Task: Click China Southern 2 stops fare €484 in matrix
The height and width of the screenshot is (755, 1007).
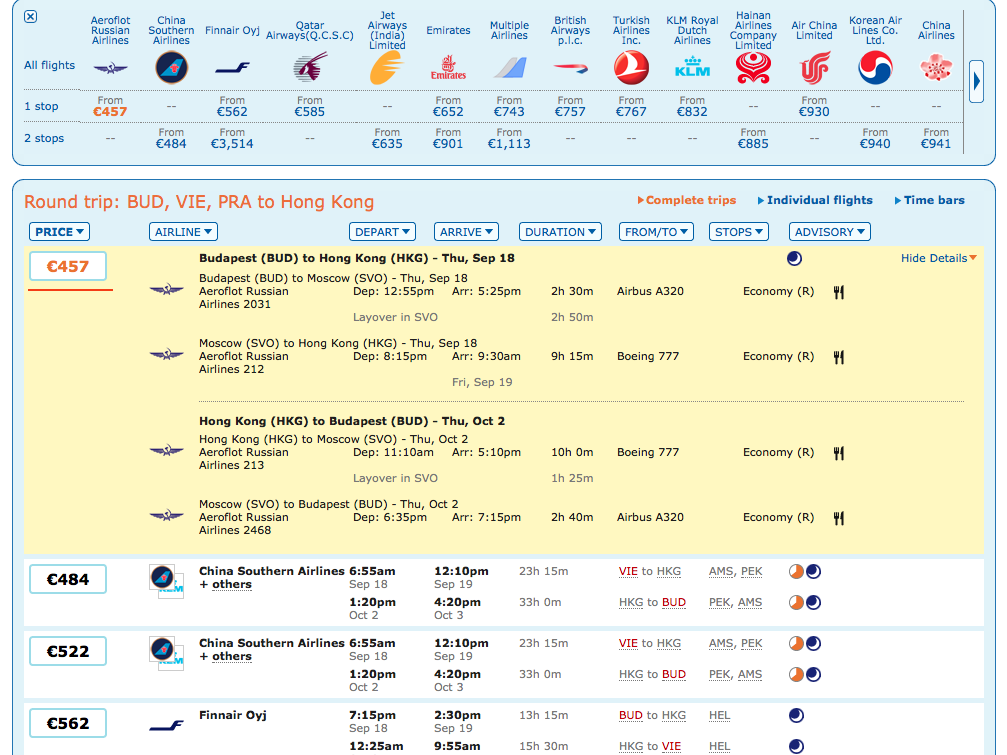Action: click(171, 144)
